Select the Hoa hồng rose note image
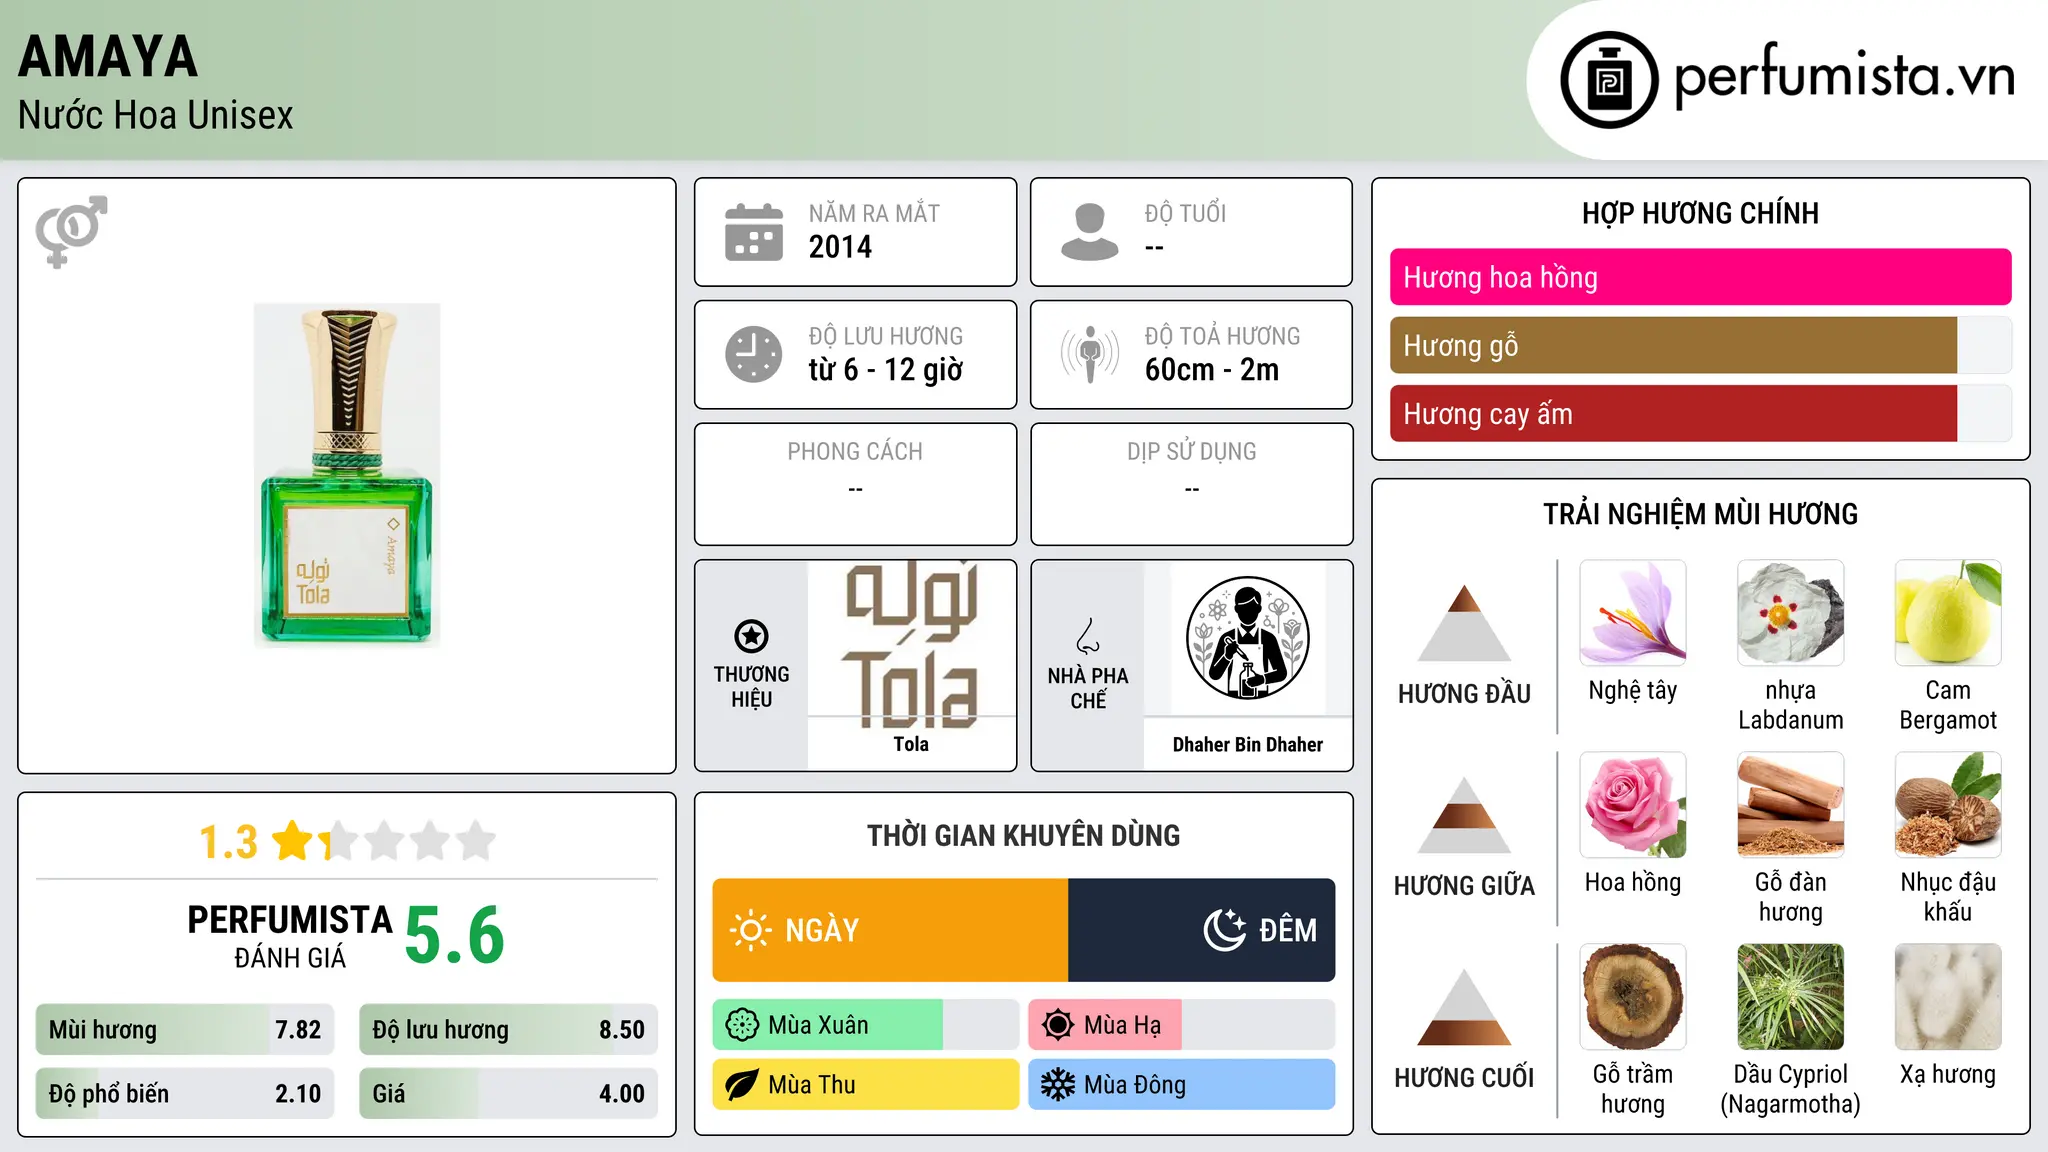This screenshot has width=2048, height=1152. (x=1633, y=805)
